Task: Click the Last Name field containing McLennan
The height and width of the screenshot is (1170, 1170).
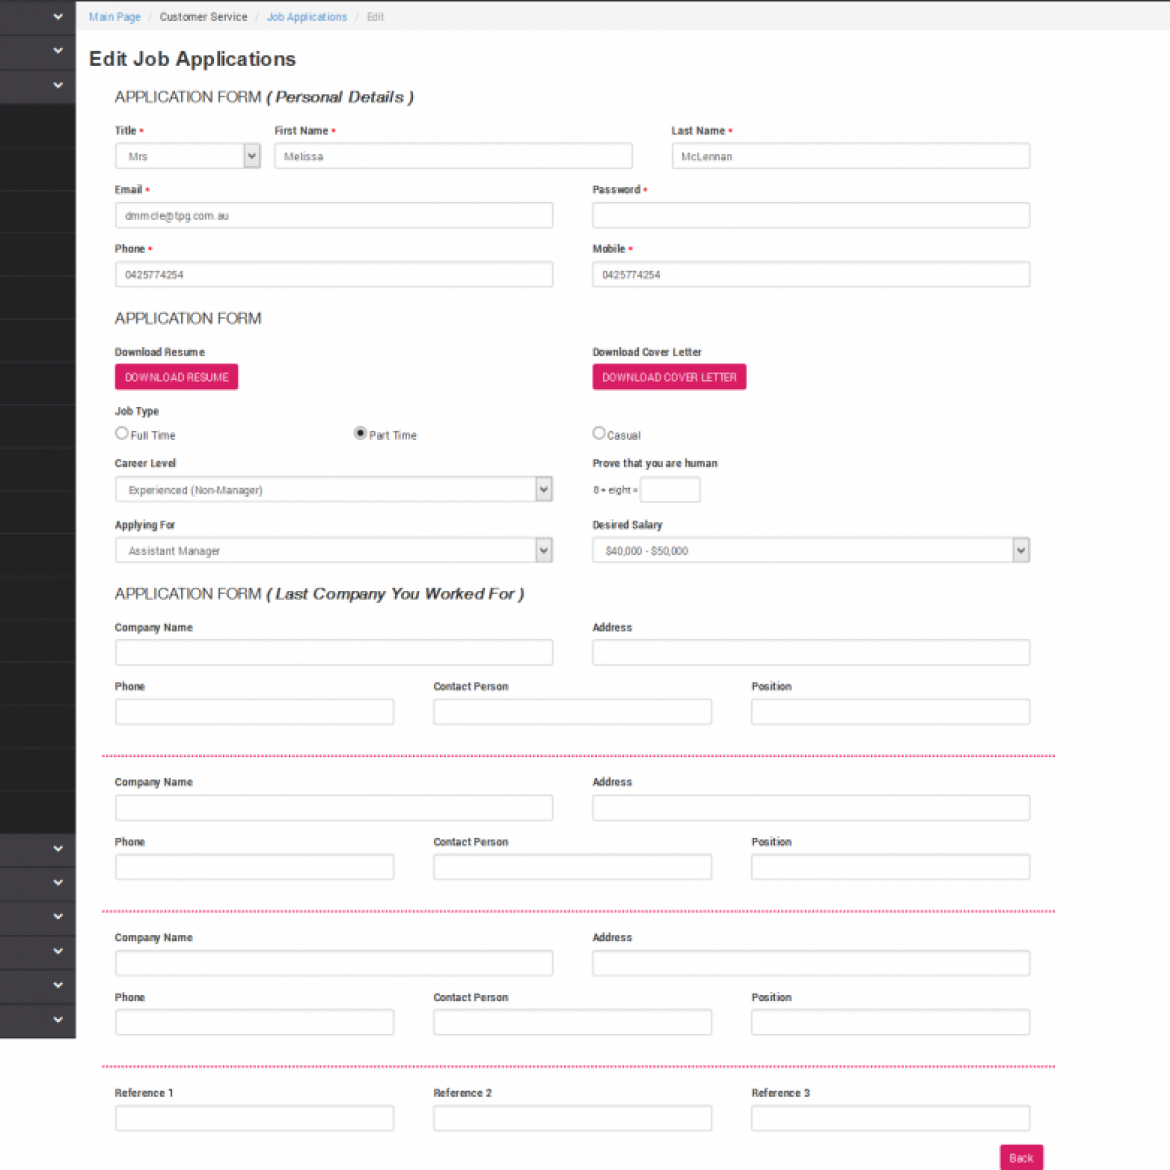Action: click(851, 156)
